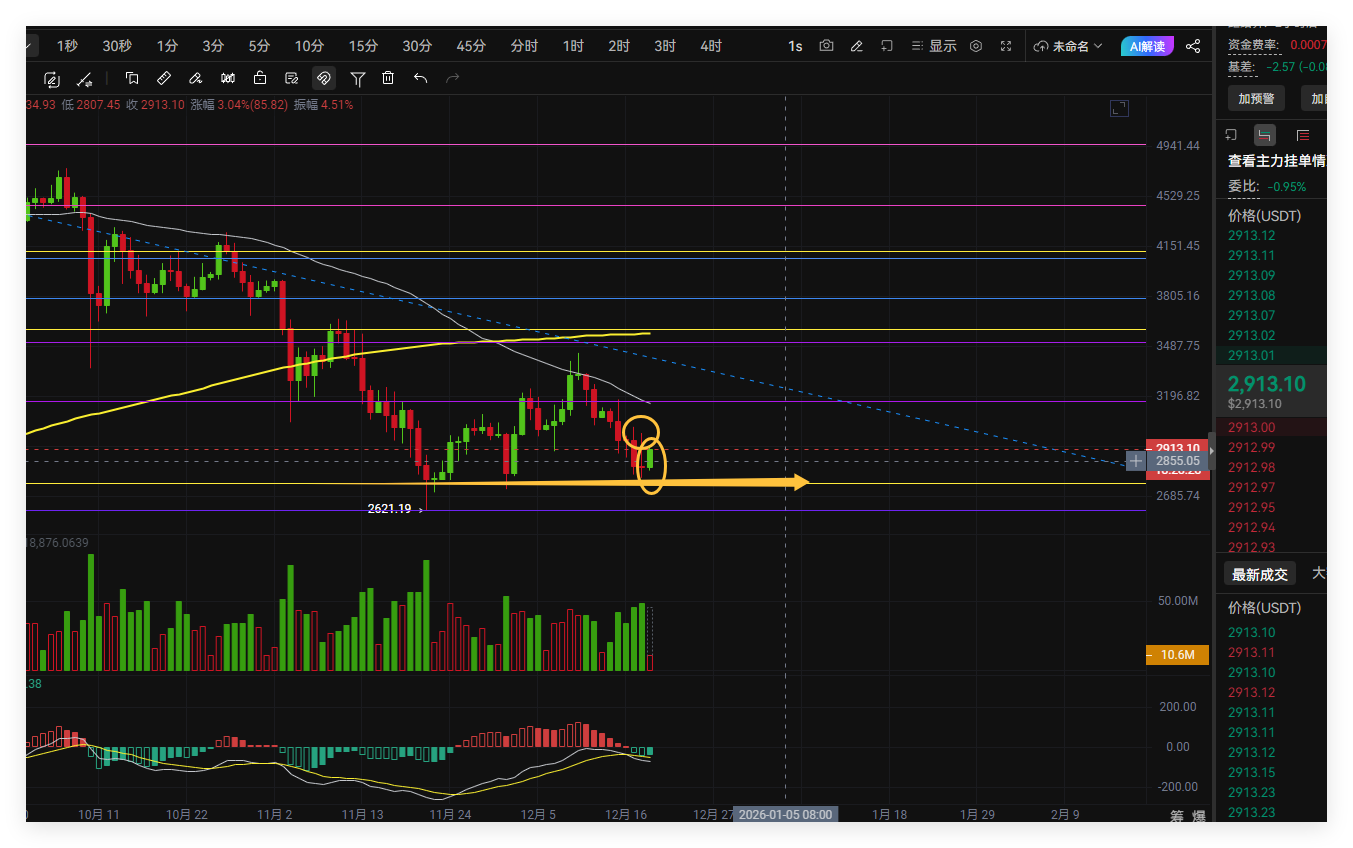Open the hexagon chart settings icon
1353x848 pixels.
976,46
